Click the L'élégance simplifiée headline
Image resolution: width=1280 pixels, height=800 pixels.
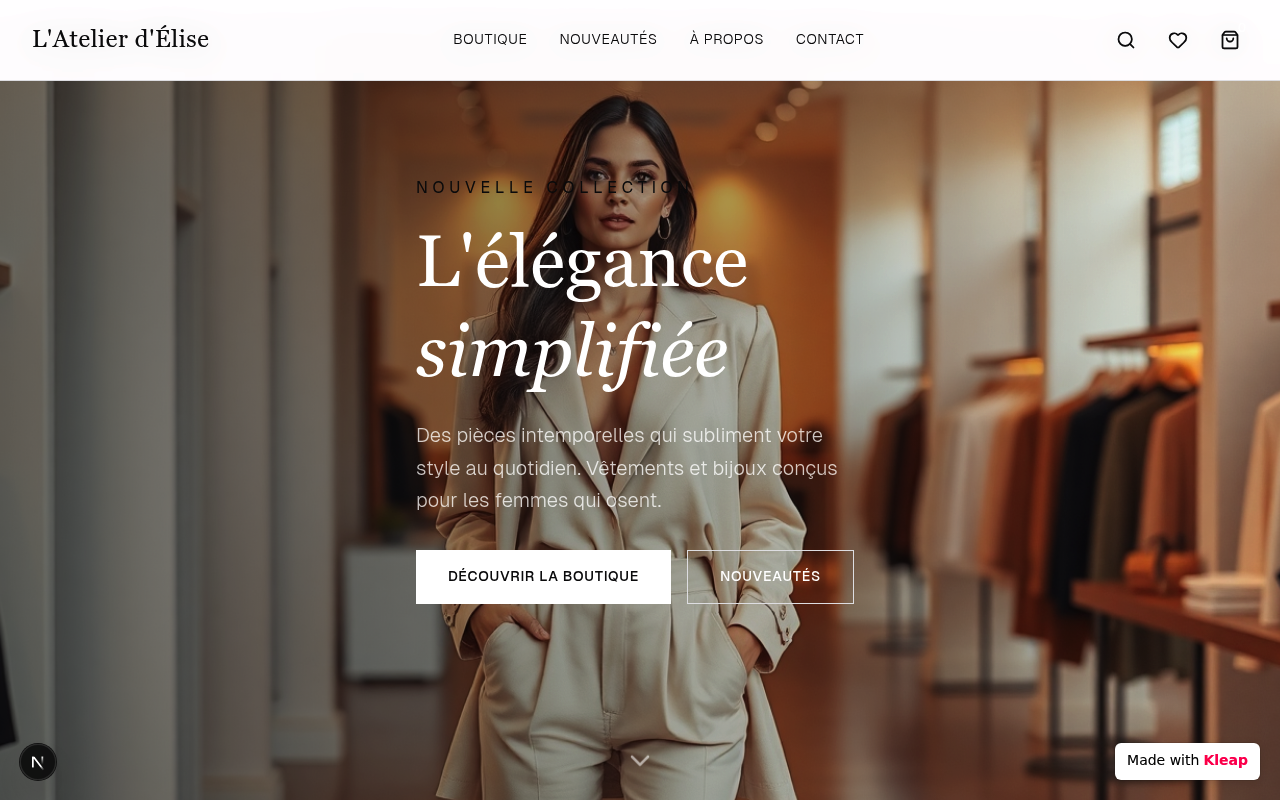coord(582,306)
